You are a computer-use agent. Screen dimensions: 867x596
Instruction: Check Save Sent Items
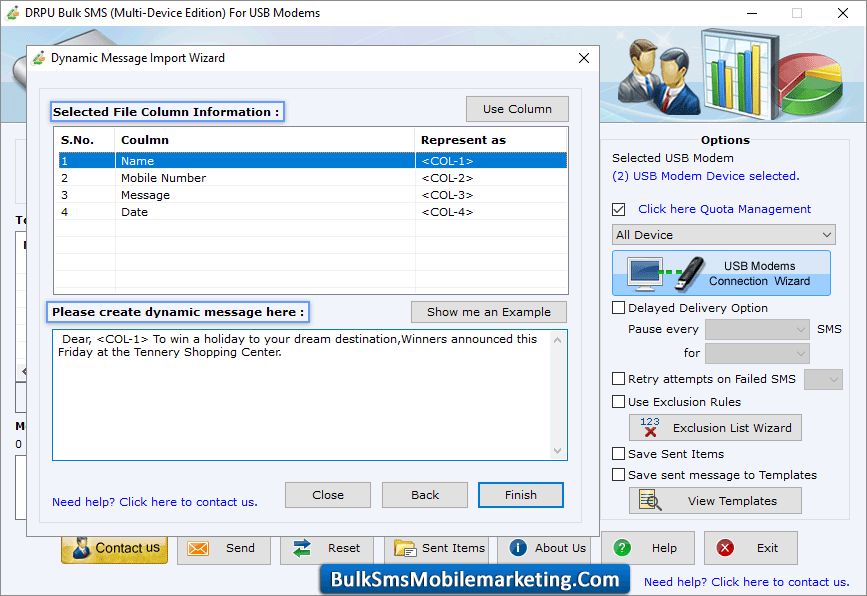[619, 454]
